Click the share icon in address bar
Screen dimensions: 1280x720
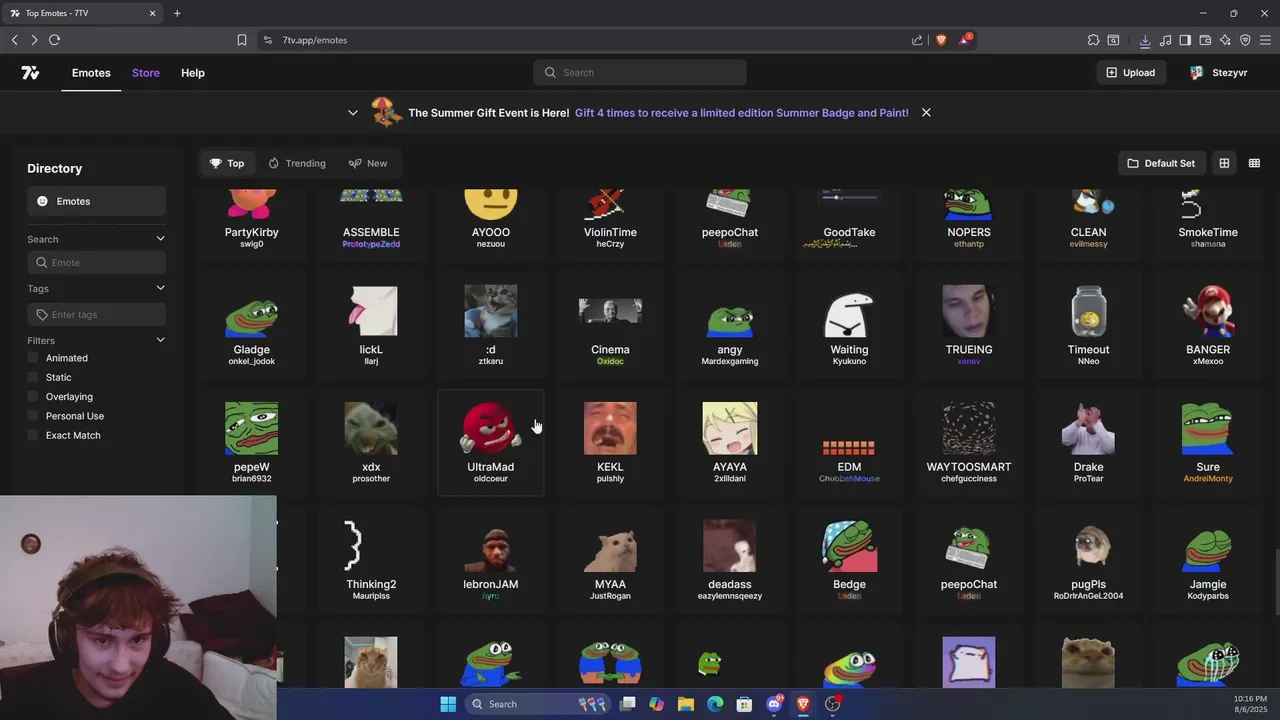pyautogui.click(x=917, y=40)
